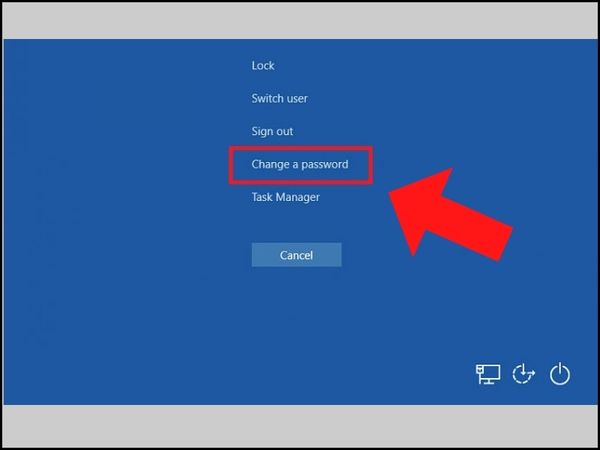Image resolution: width=600 pixels, height=450 pixels.
Task: Click the word "Manager" in Task Manager
Action: tap(299, 197)
